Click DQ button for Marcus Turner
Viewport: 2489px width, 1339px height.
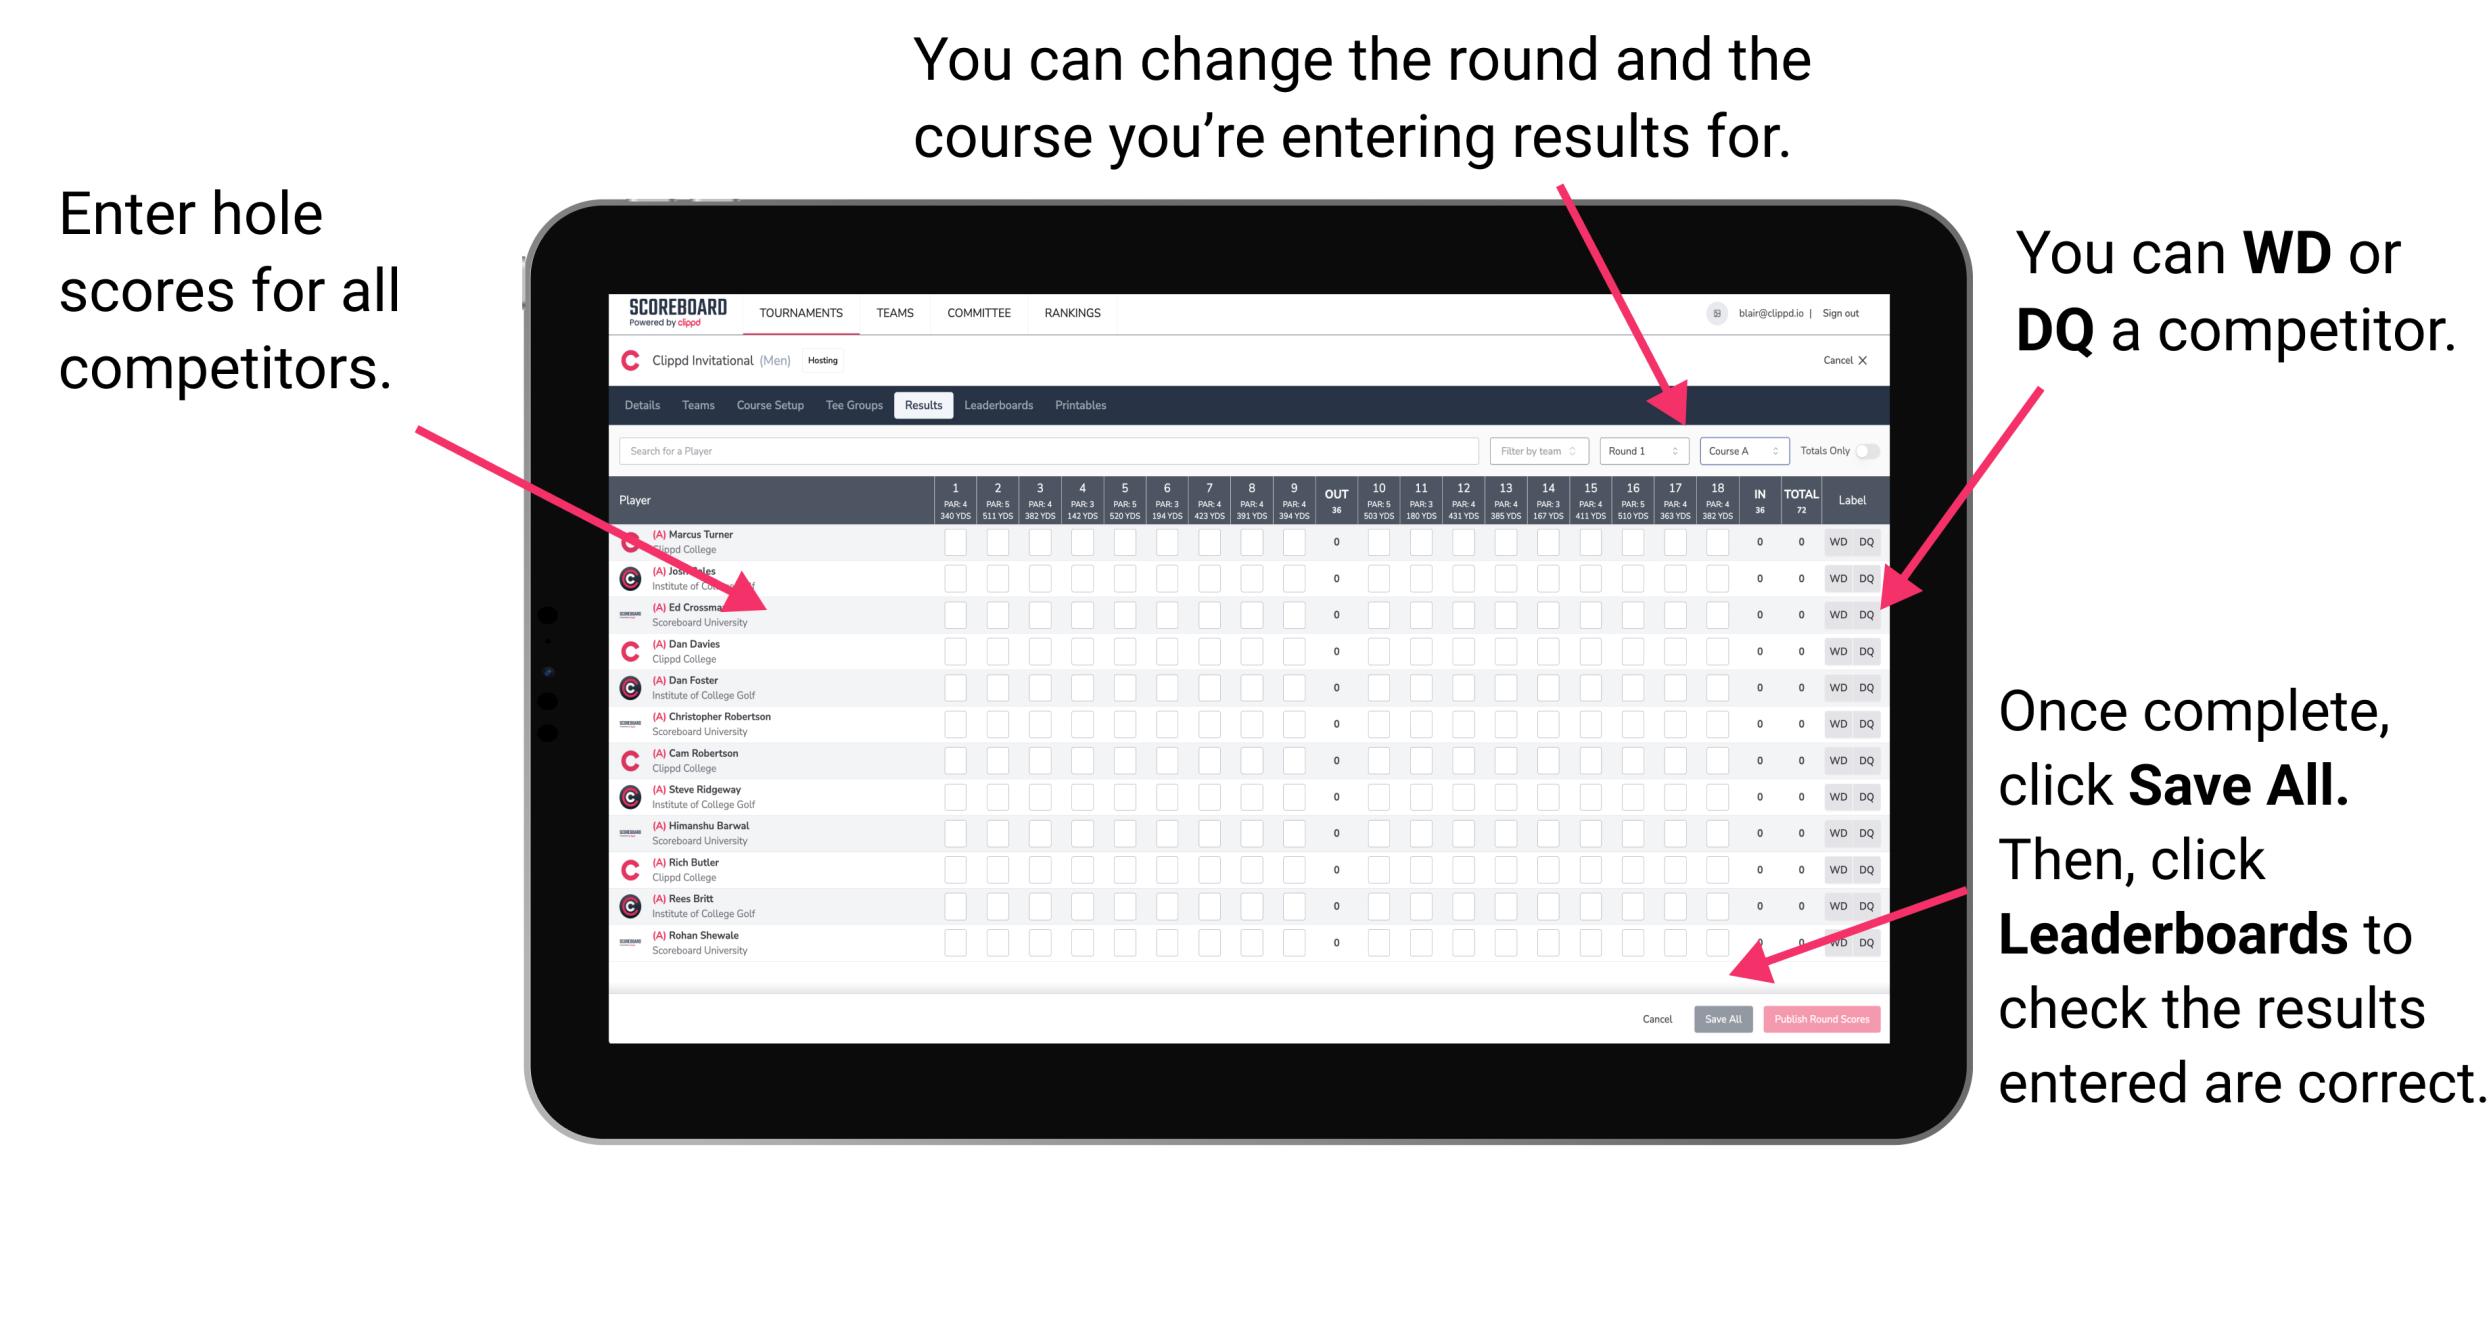(x=1864, y=543)
